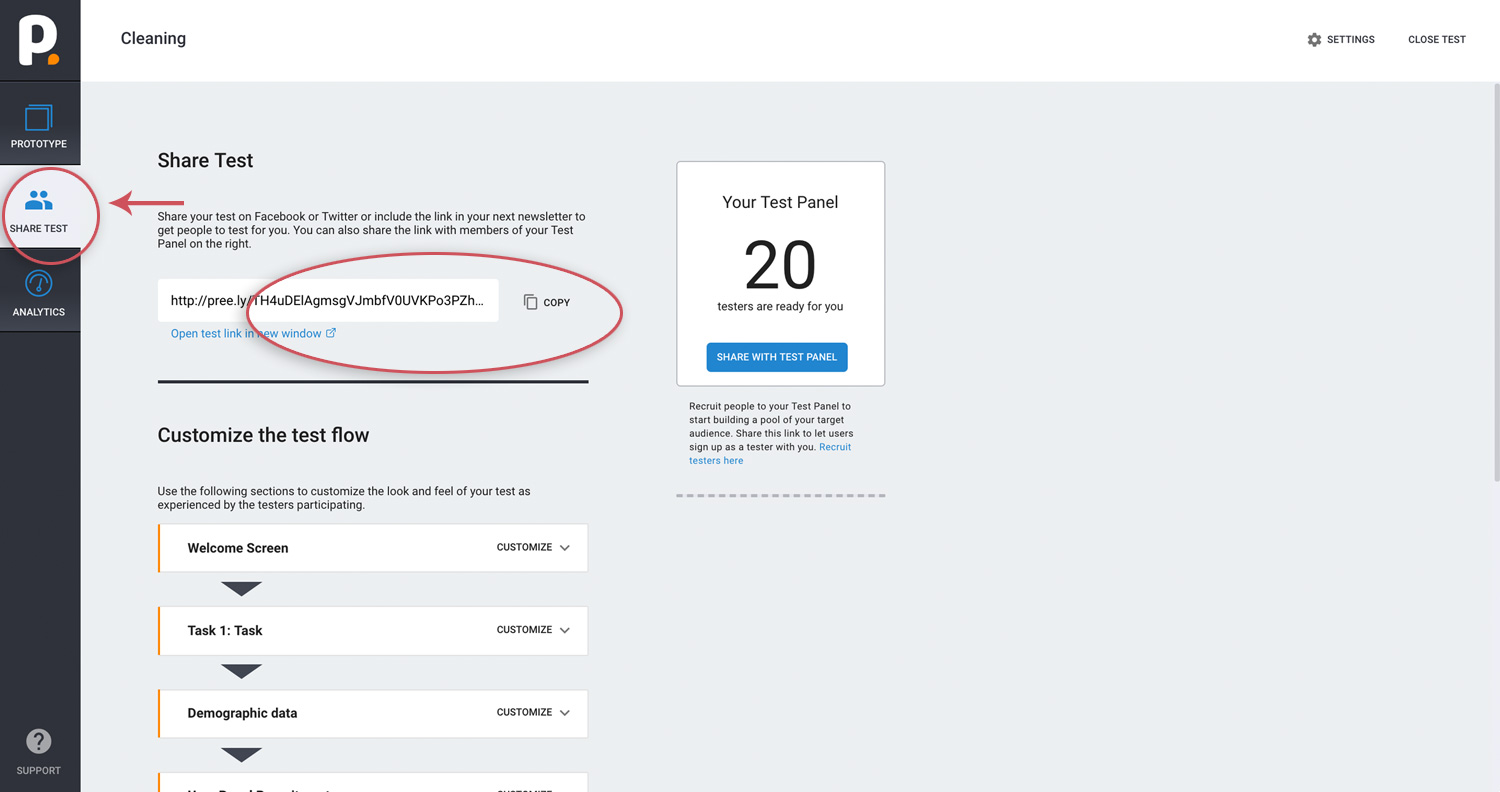Click the Close Test button
This screenshot has height=792, width=1500.
point(1437,40)
